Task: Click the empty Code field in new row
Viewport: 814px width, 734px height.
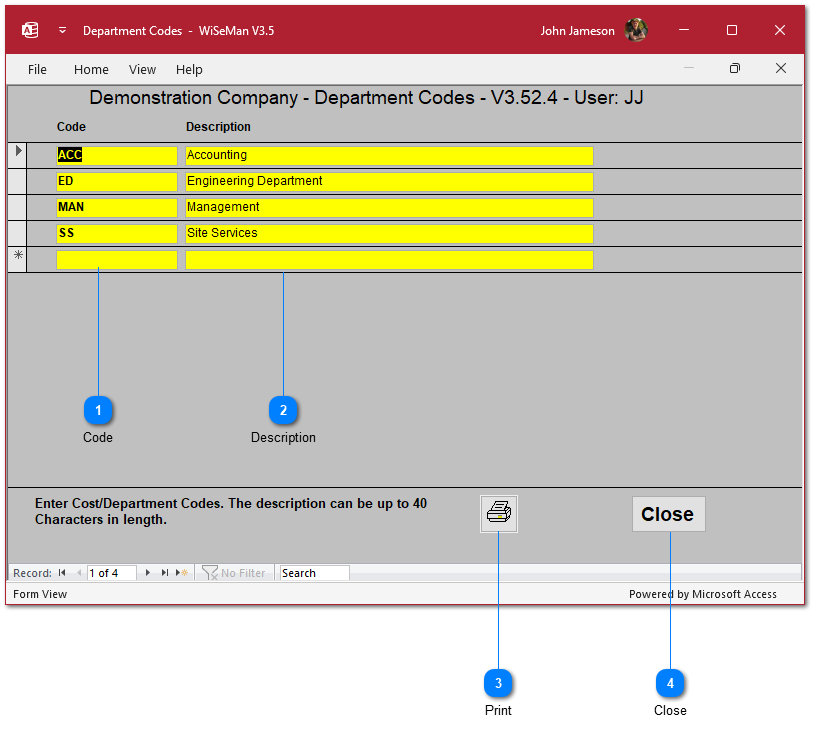Action: coord(117,260)
